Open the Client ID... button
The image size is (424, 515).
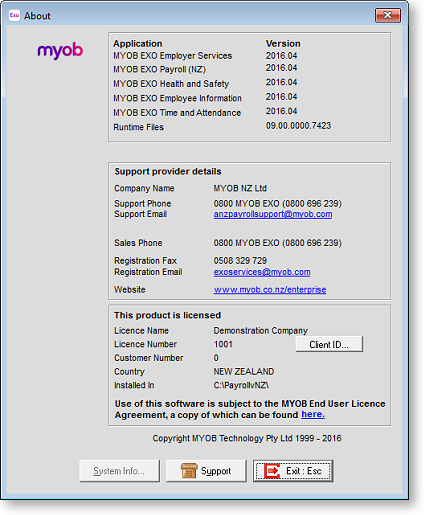click(329, 344)
